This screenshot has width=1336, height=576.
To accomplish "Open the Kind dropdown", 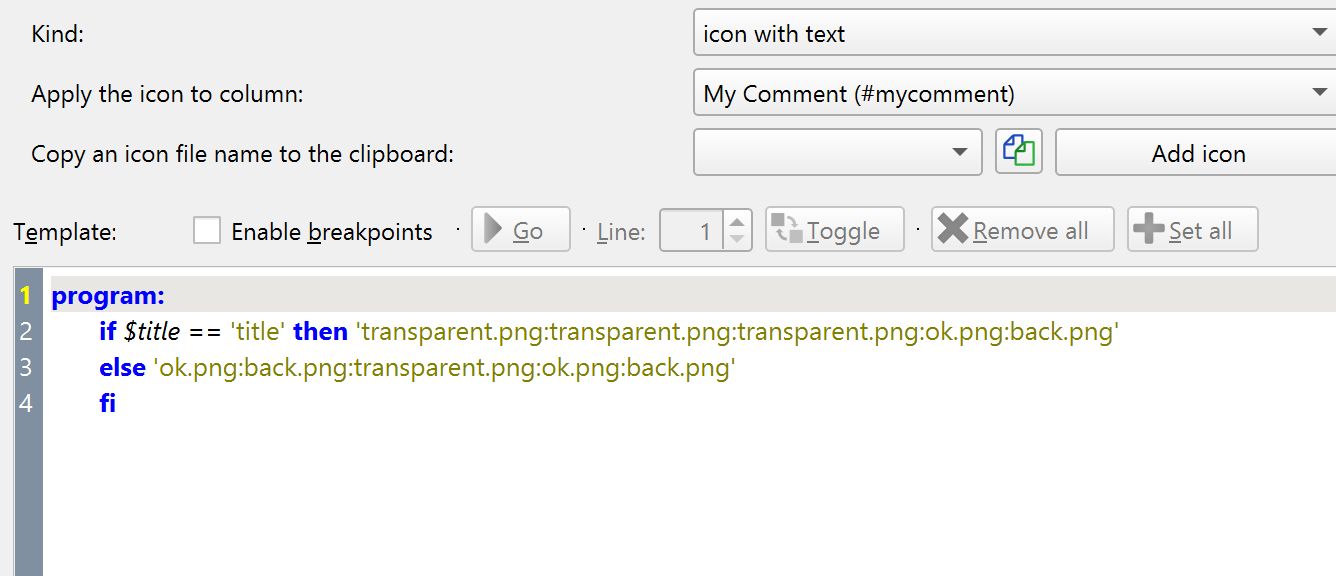I will coord(1014,34).
